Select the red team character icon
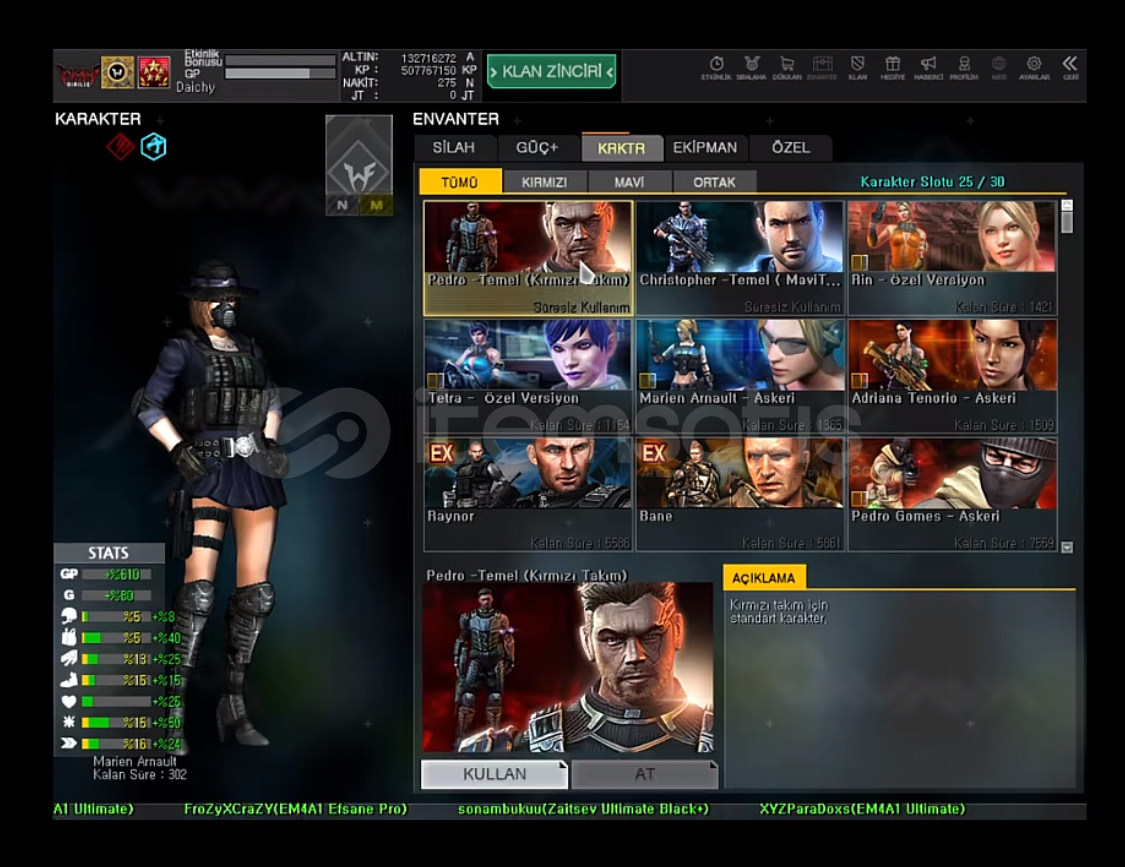This screenshot has height=867, width=1125. [121, 147]
